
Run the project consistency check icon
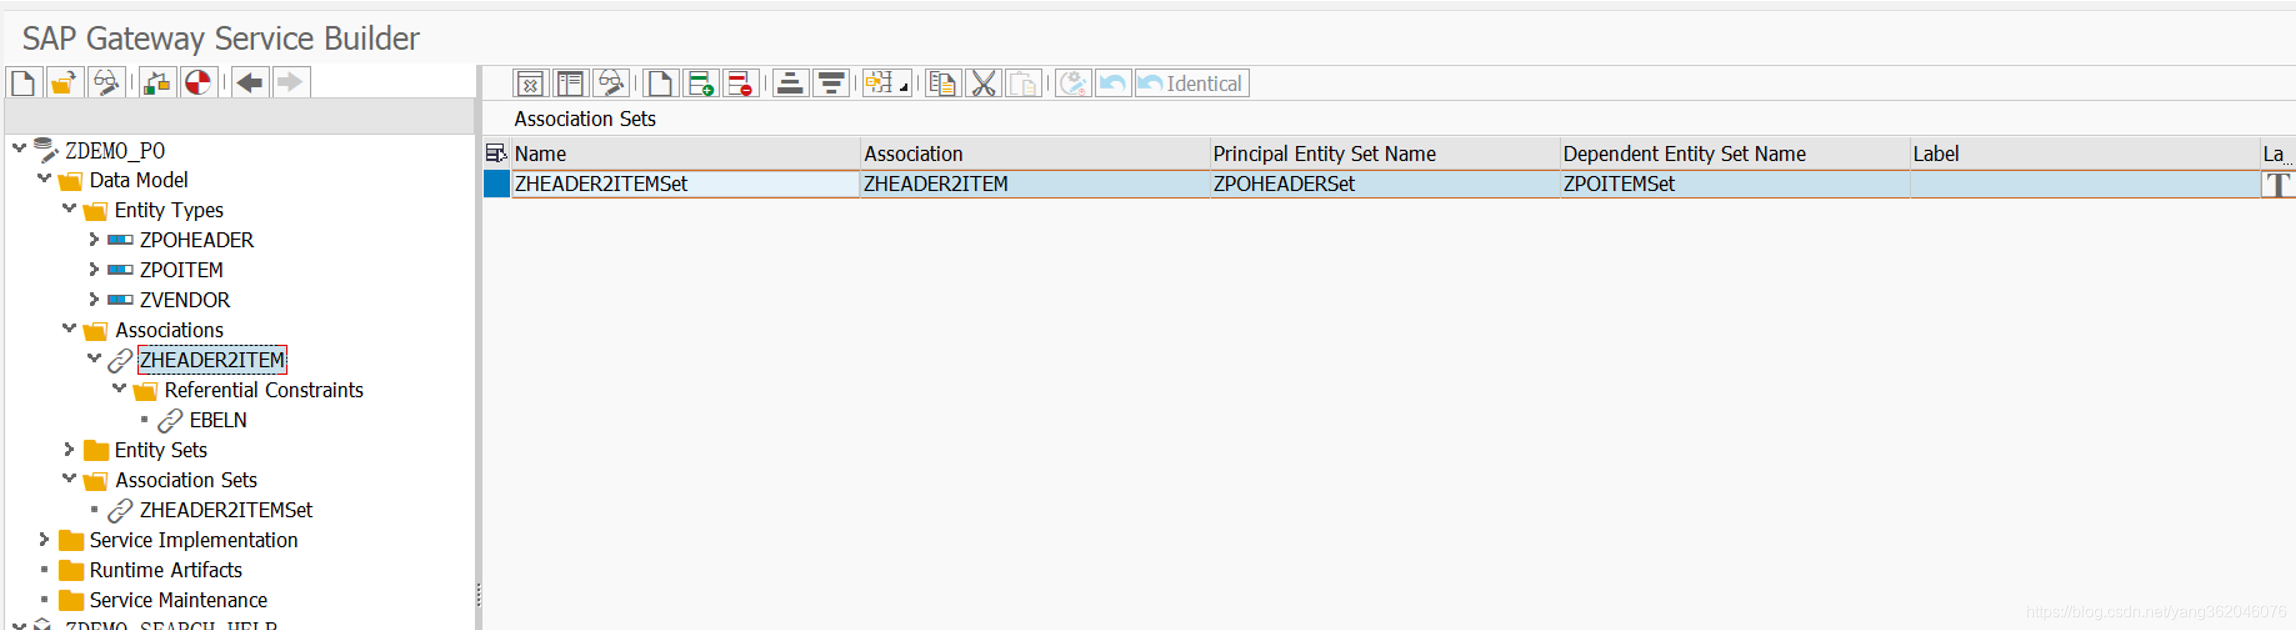157,82
